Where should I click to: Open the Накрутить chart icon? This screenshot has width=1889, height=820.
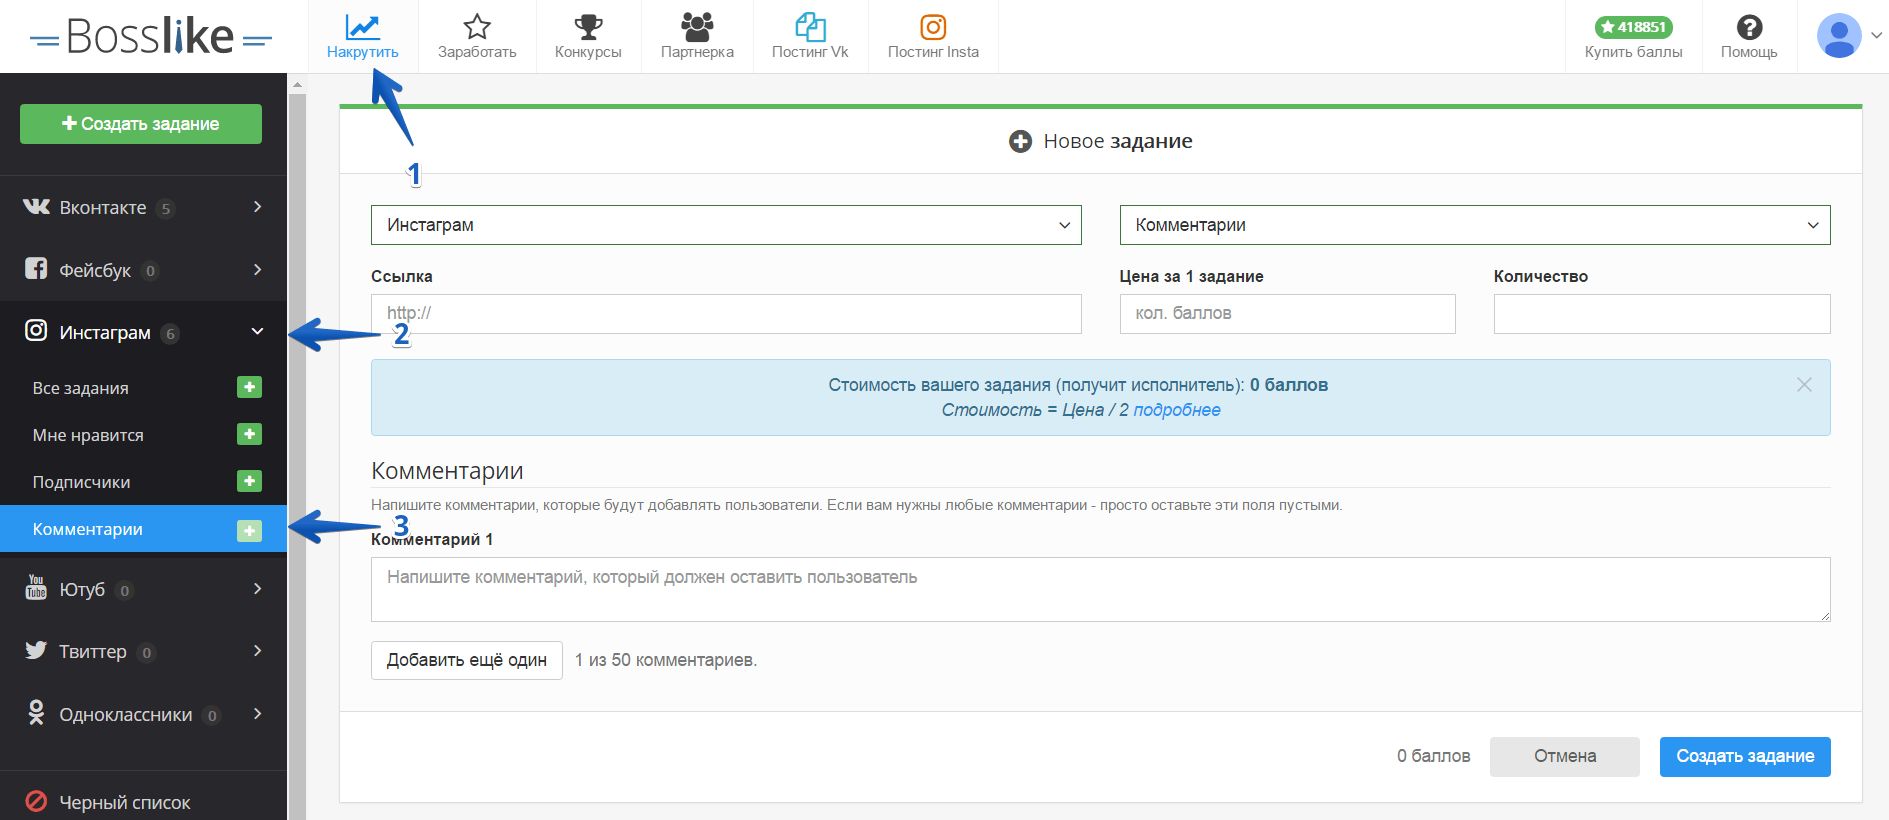click(x=362, y=27)
